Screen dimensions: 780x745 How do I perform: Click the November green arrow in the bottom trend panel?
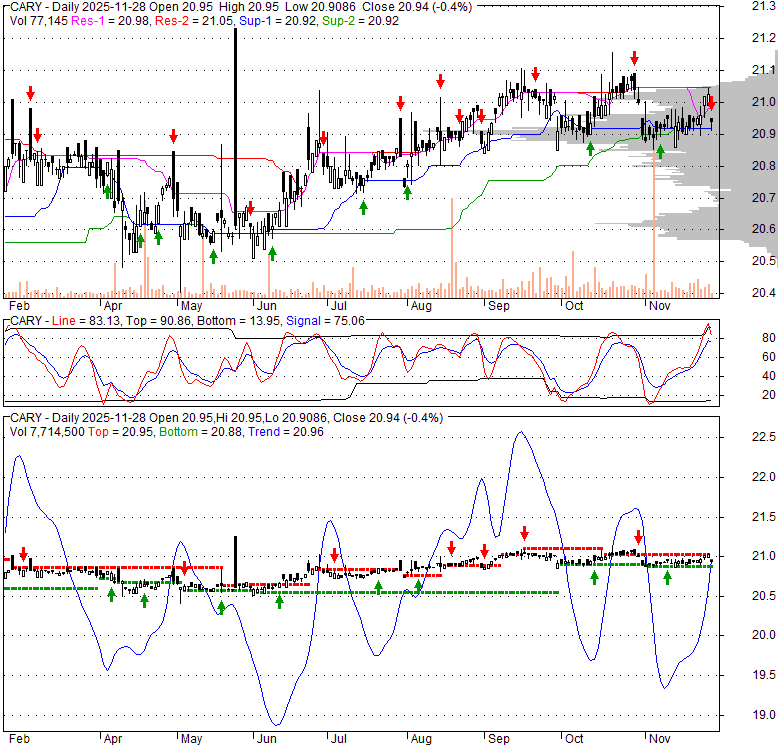[667, 577]
